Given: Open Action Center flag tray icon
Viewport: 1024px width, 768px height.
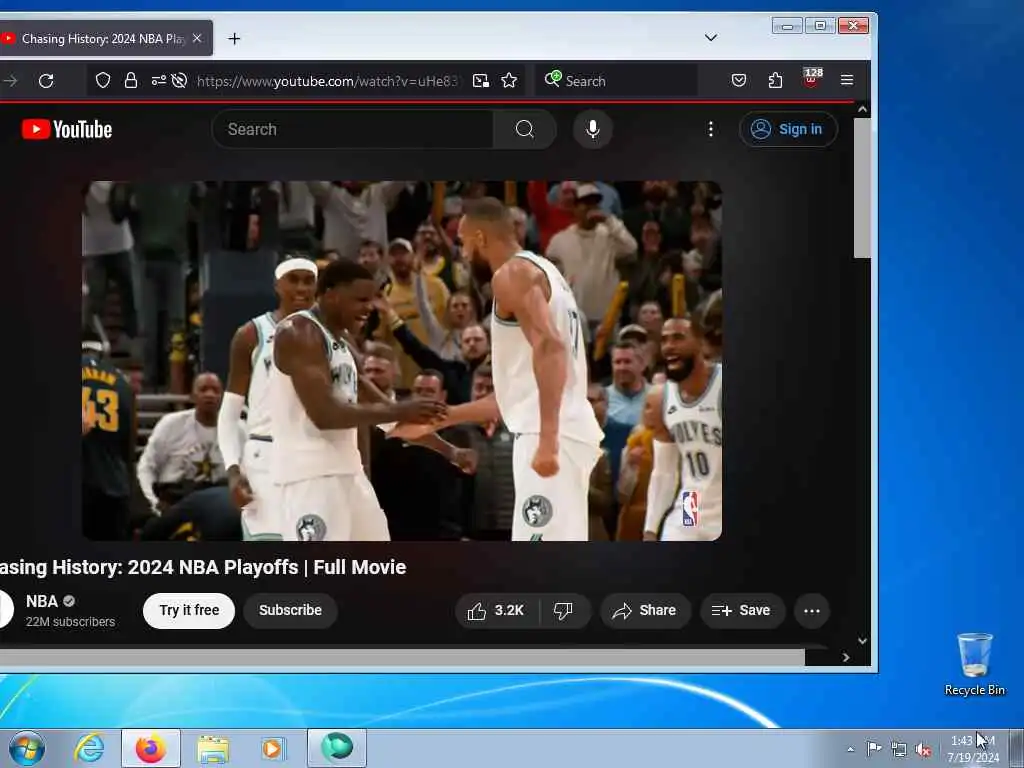Looking at the screenshot, I should 874,748.
